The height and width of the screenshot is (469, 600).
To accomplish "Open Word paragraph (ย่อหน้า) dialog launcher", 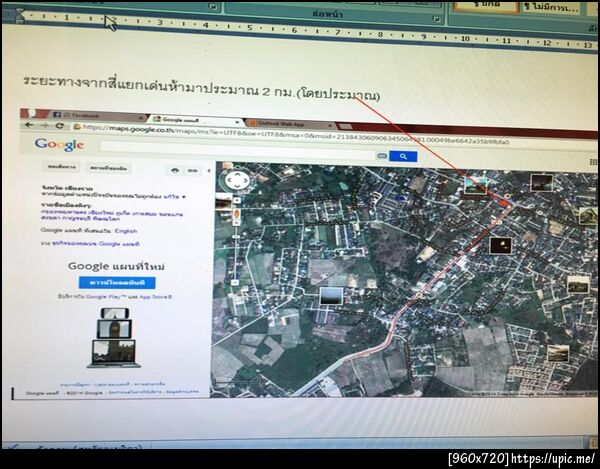I will tap(436, 18).
